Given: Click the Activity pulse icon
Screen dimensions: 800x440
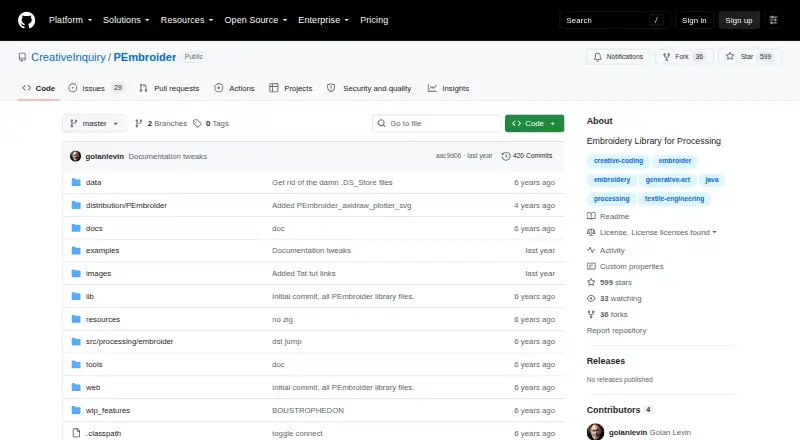Looking at the screenshot, I should 591,250.
